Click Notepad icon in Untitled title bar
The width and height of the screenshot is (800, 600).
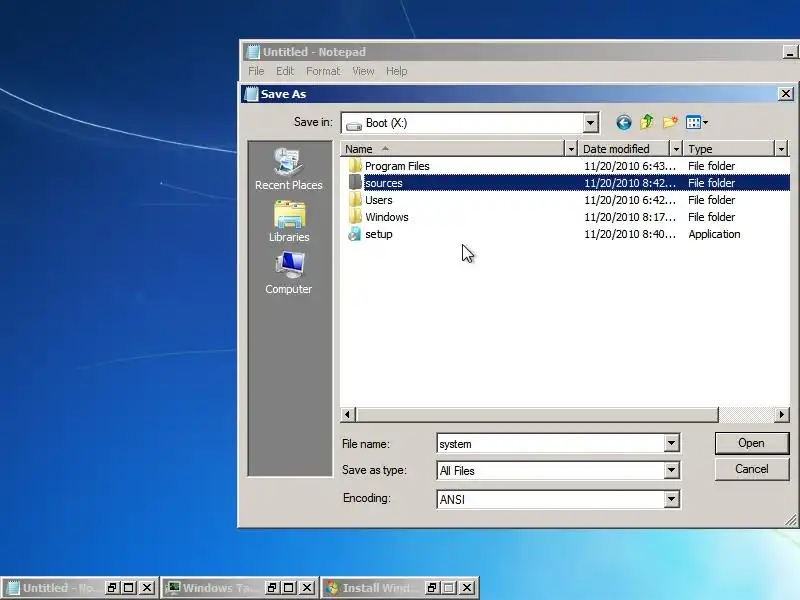[x=253, y=52]
